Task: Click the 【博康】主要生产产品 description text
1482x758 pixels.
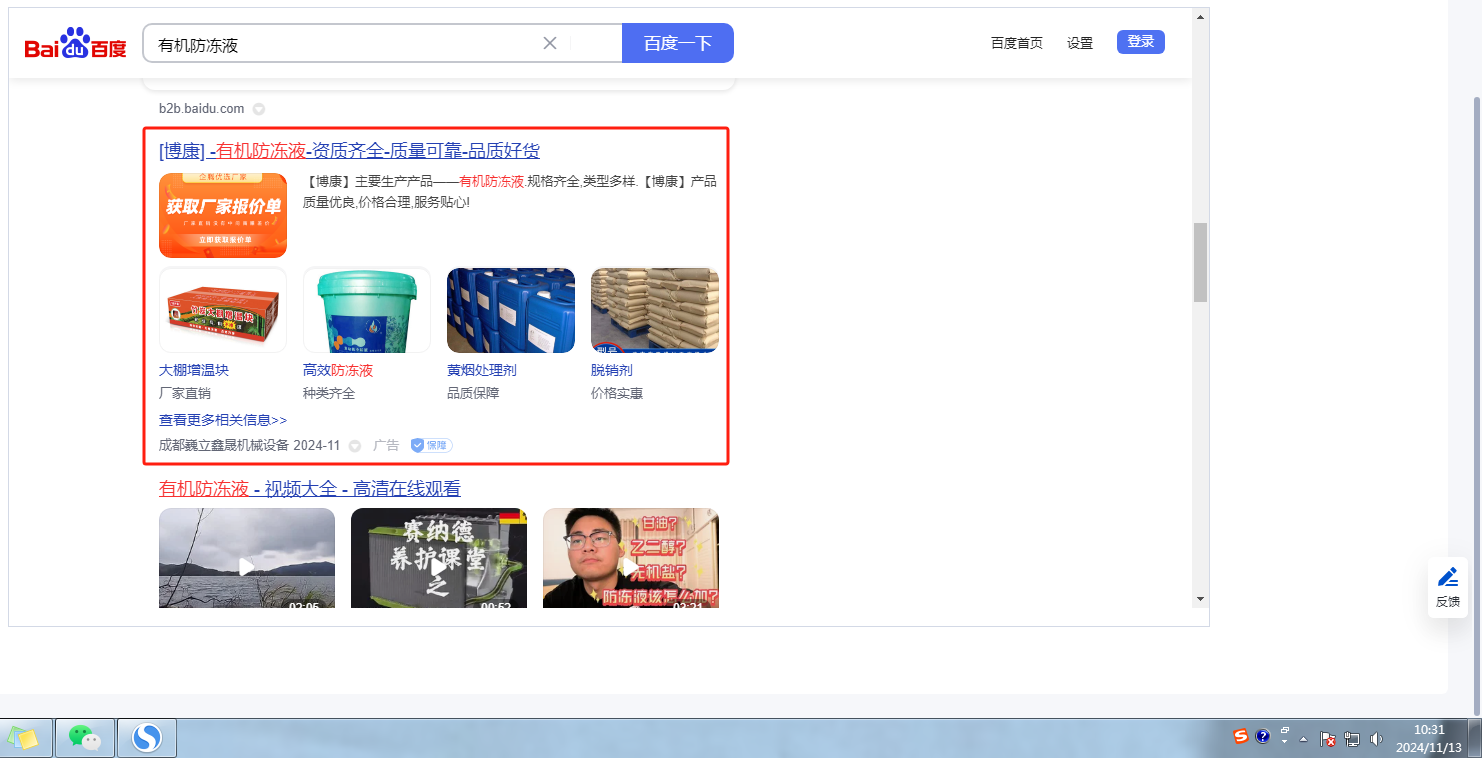Action: [x=510, y=191]
